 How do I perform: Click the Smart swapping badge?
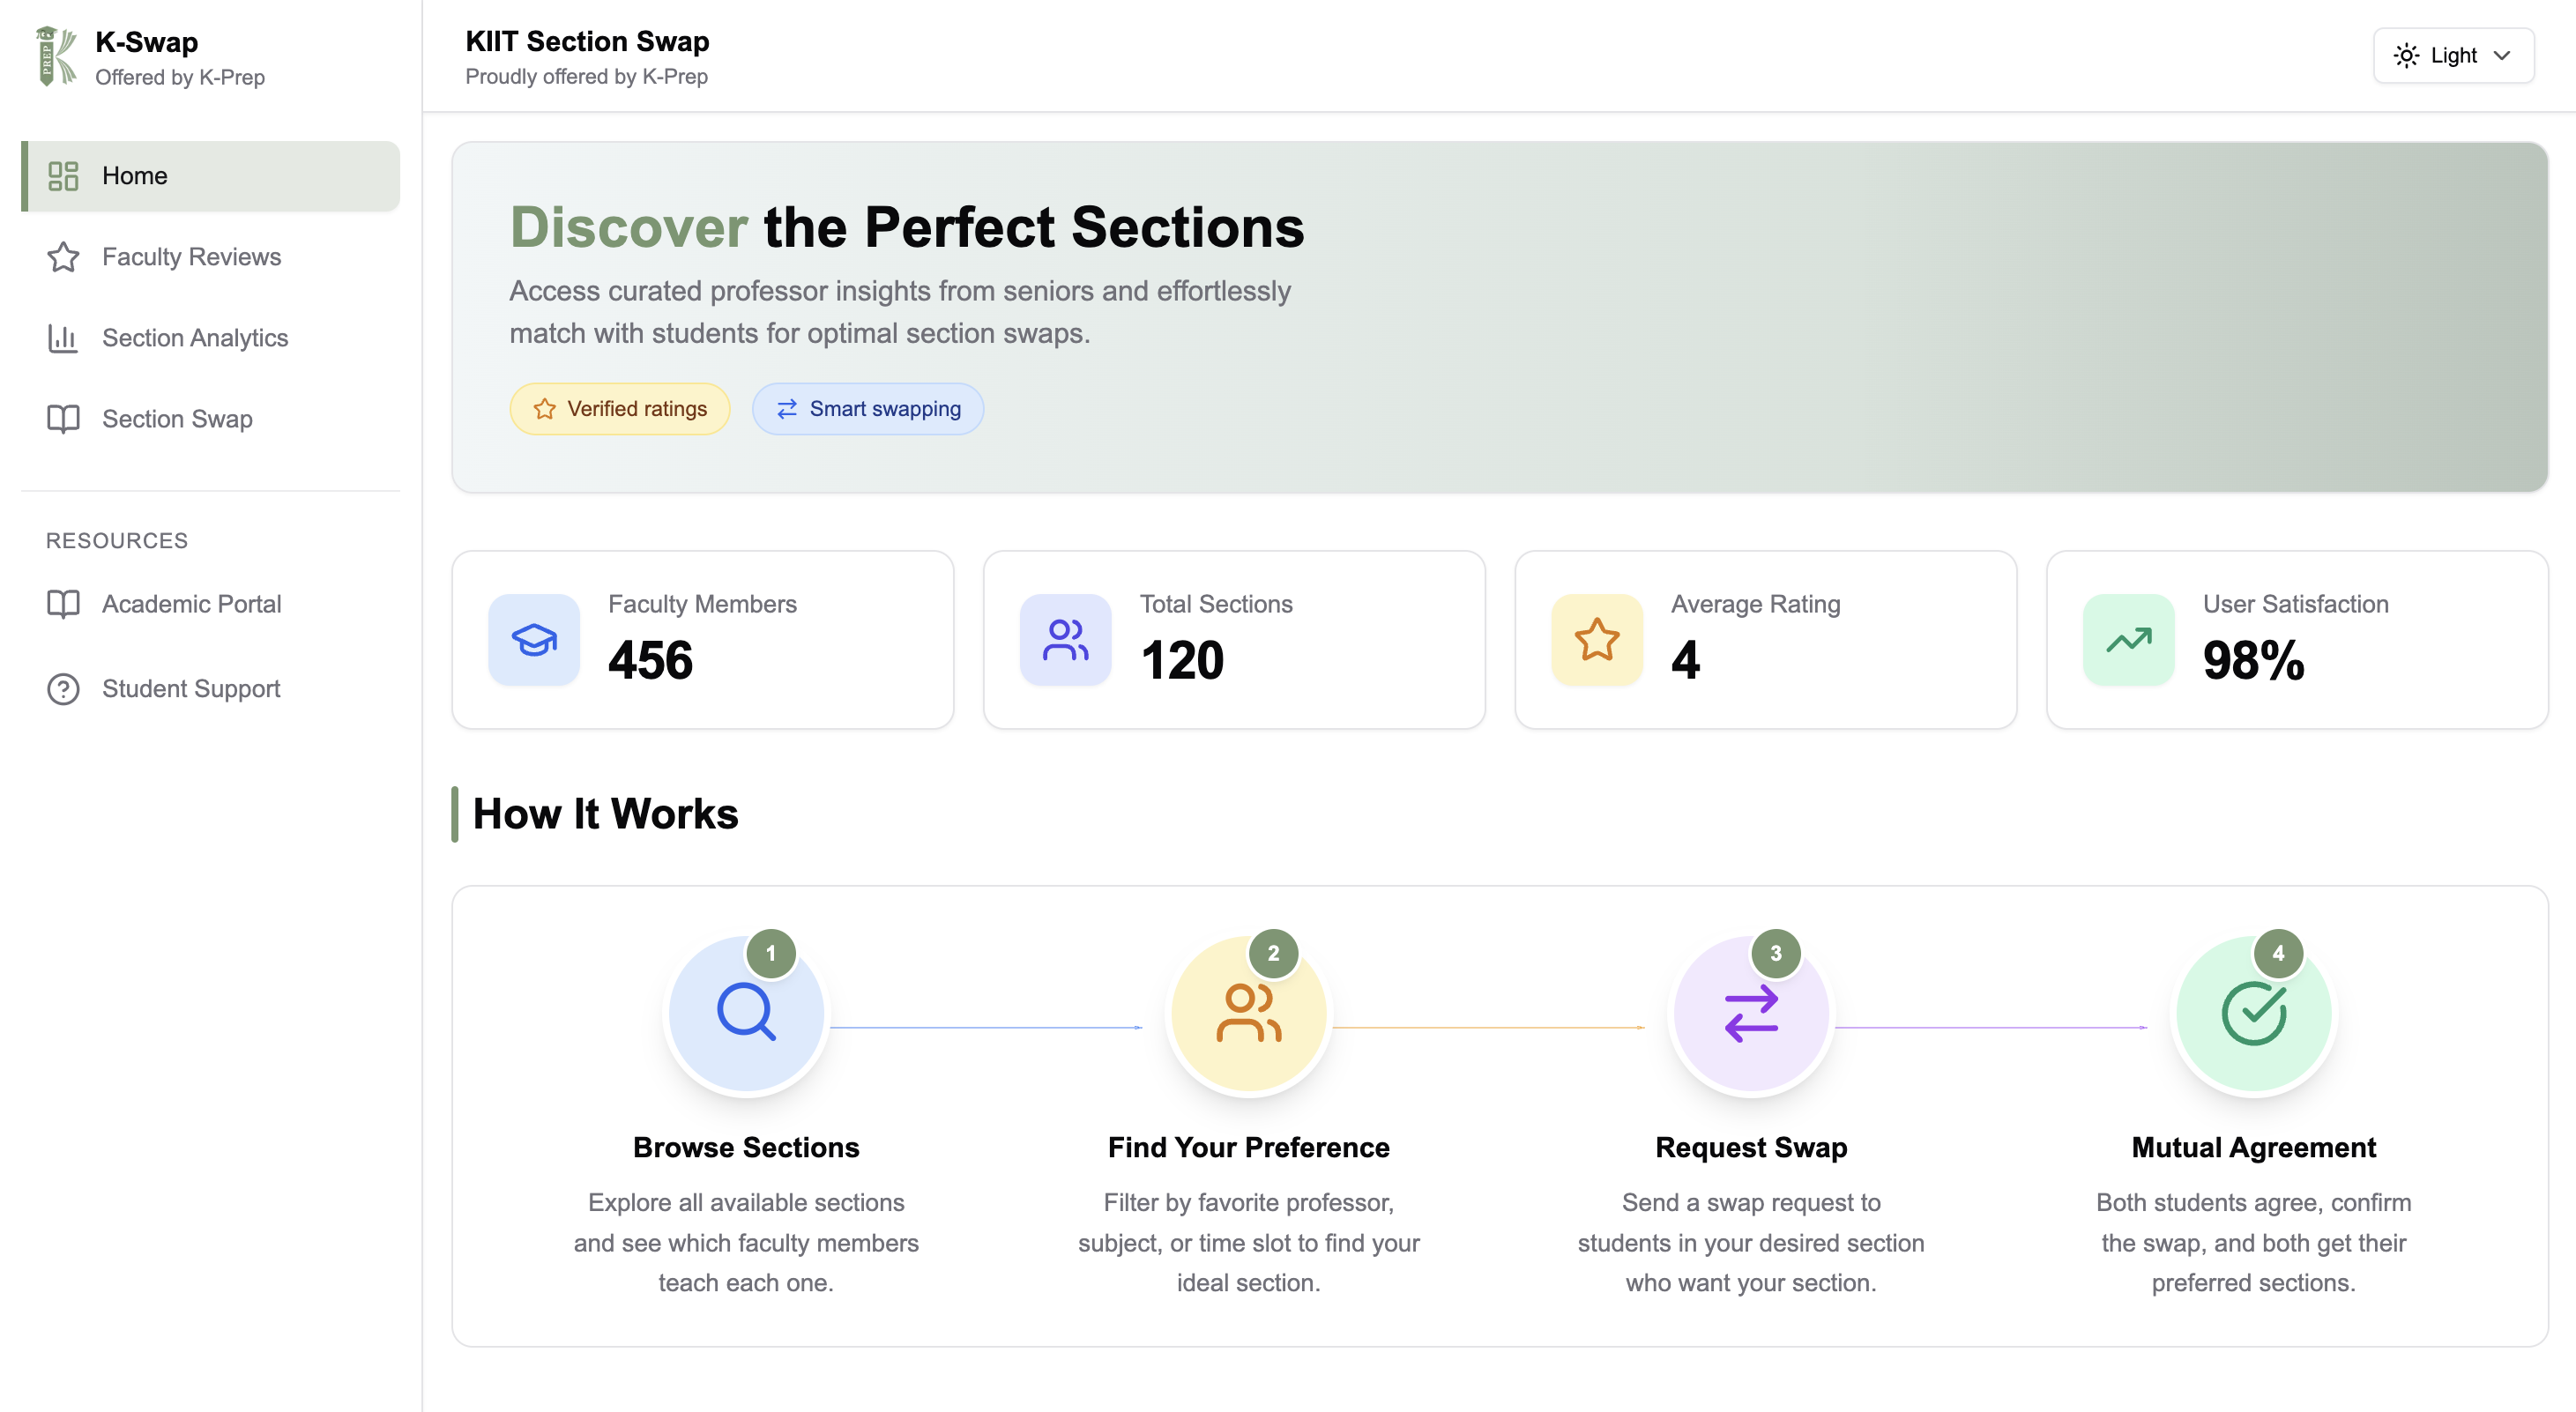pyautogui.click(x=867, y=409)
